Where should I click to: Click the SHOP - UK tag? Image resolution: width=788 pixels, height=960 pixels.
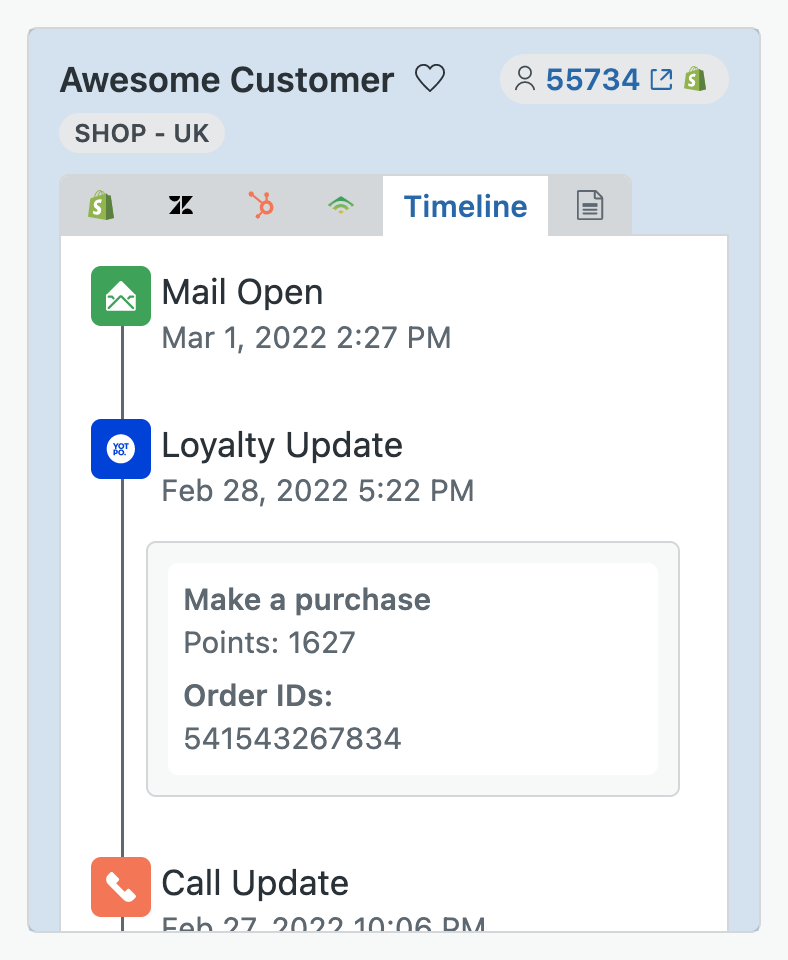coord(142,133)
